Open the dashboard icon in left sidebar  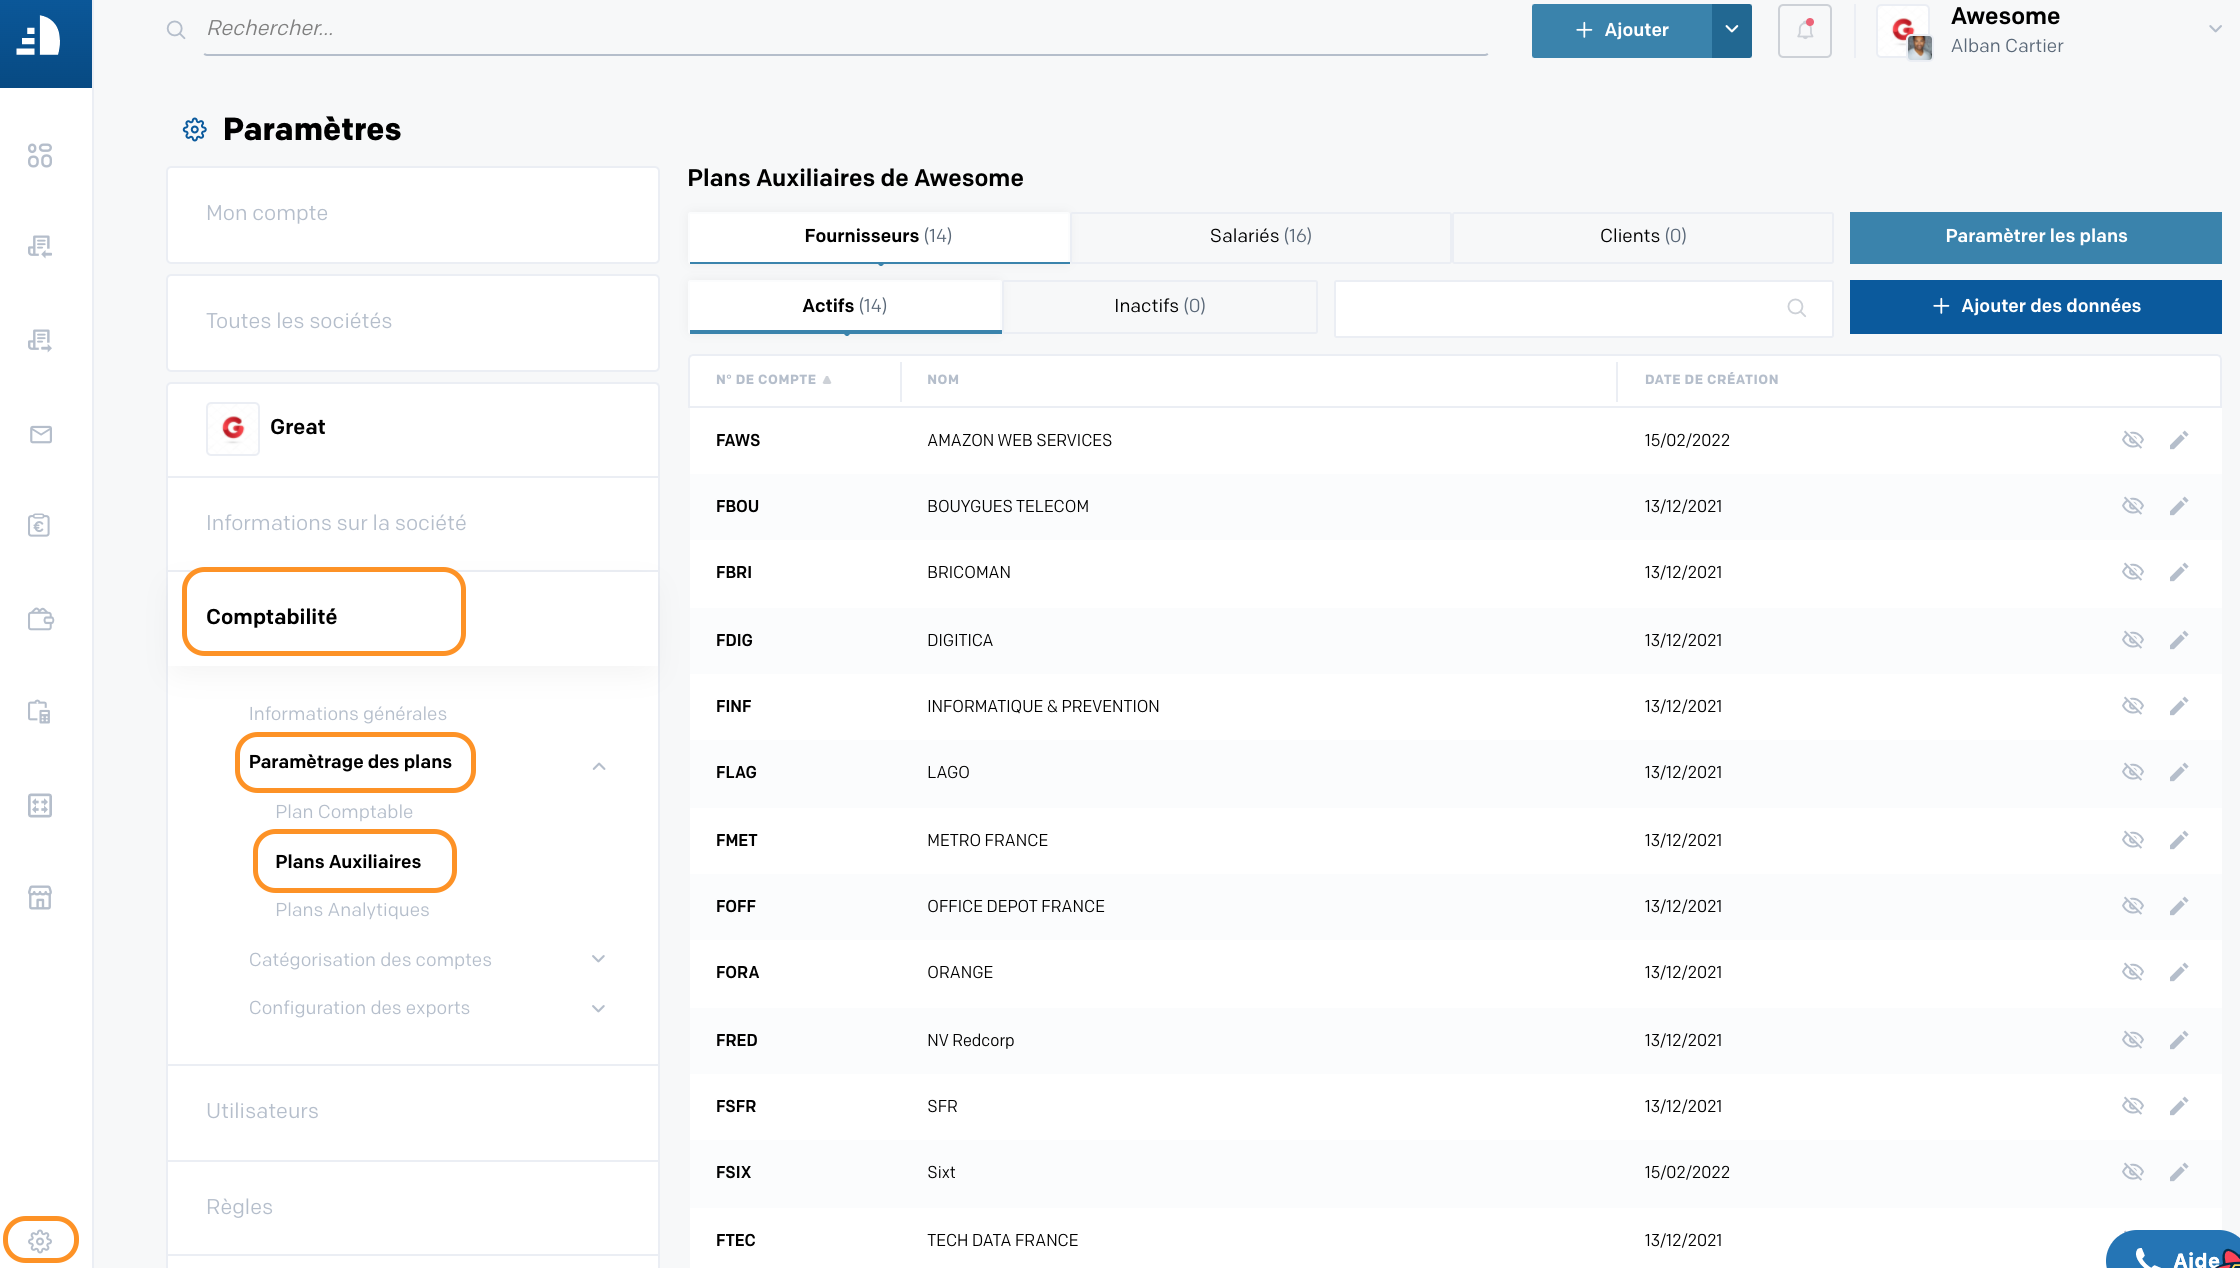click(40, 155)
